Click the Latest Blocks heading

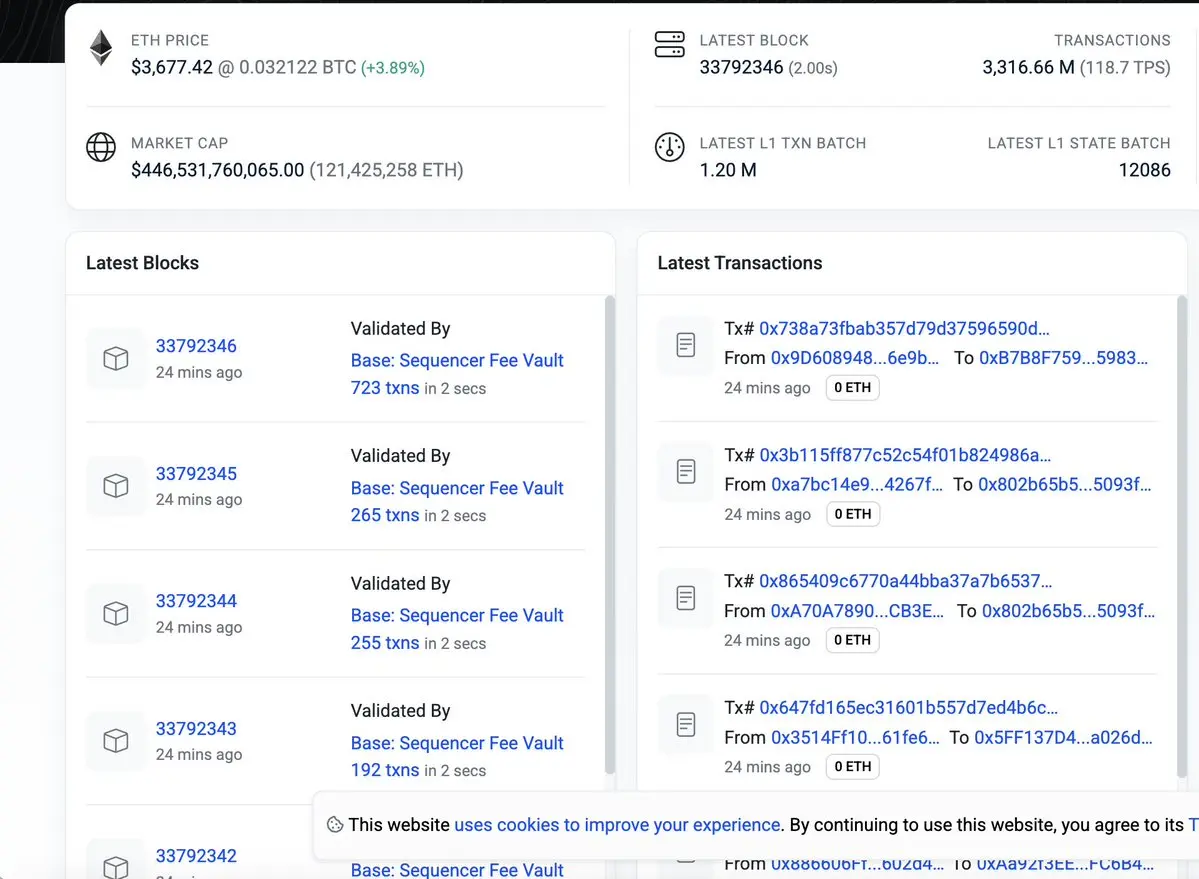point(142,263)
